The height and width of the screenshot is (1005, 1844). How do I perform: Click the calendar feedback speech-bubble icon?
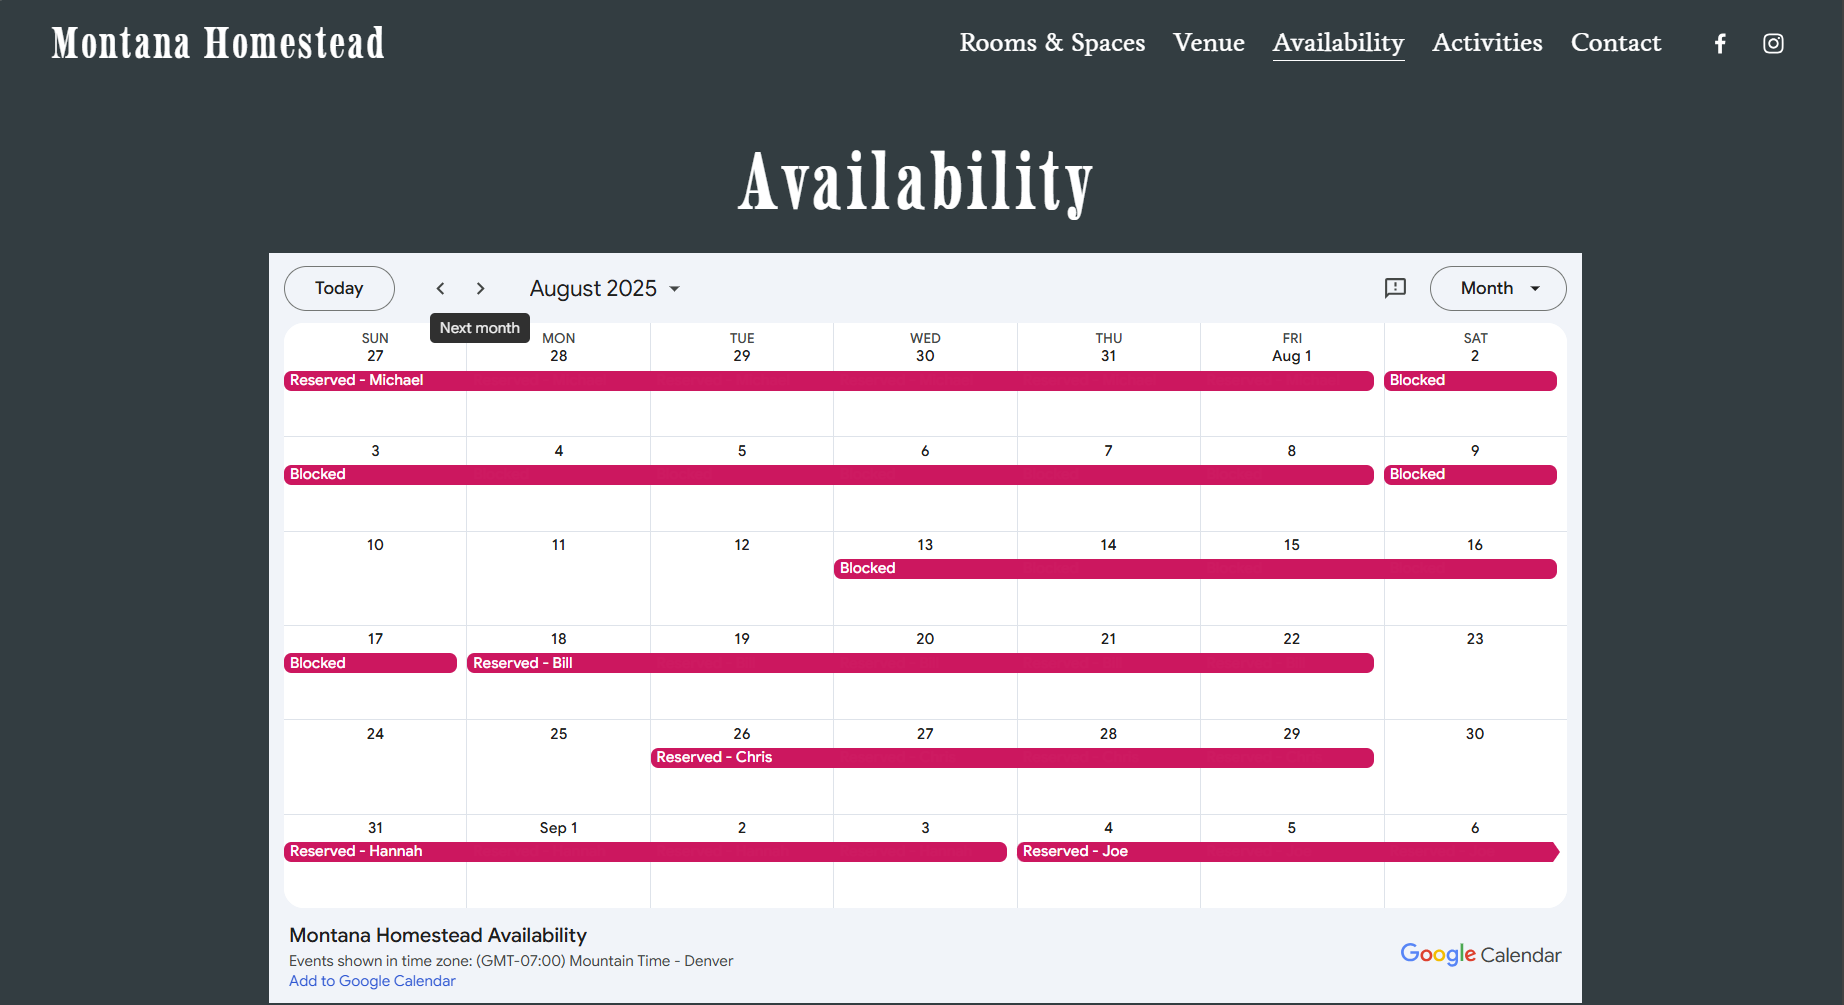pos(1395,288)
